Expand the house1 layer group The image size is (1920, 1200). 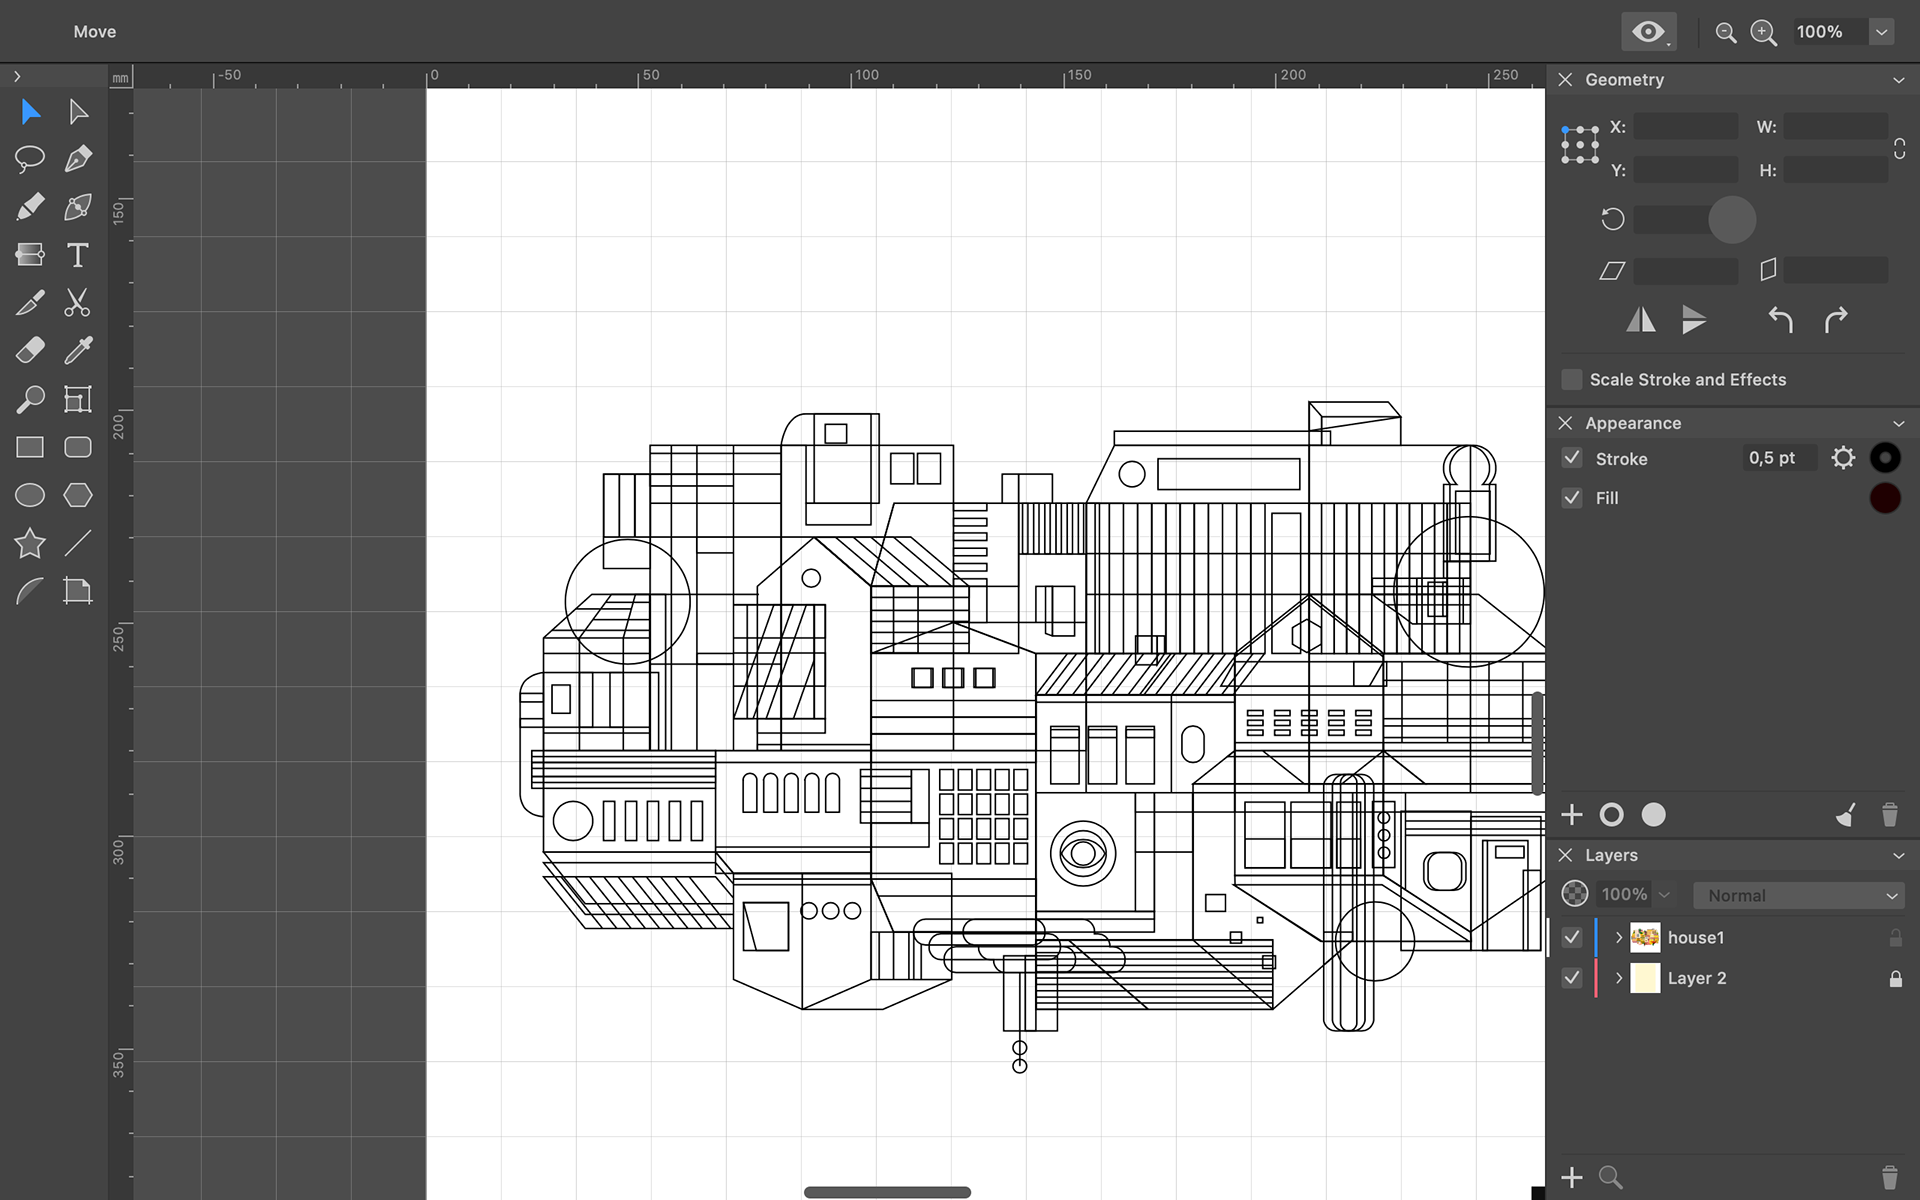point(1619,937)
